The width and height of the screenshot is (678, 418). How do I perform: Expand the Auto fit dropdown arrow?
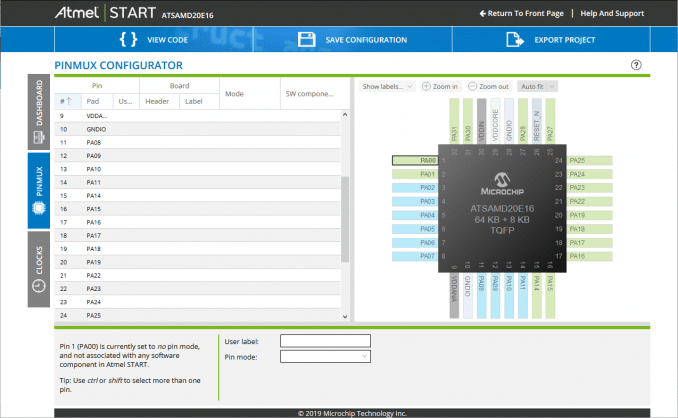[552, 87]
